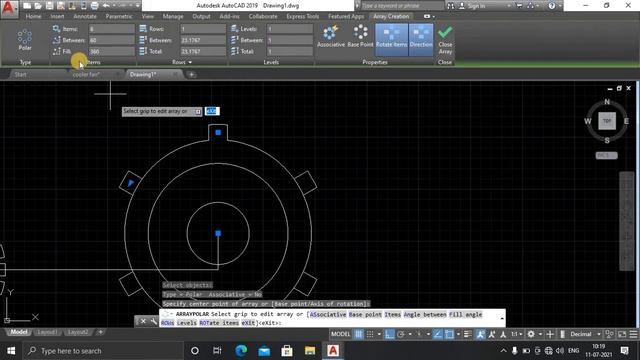Screen dimensions: 640x360
Task: Open the Help question mark icon
Action: pyautogui.click(x=552, y=6)
